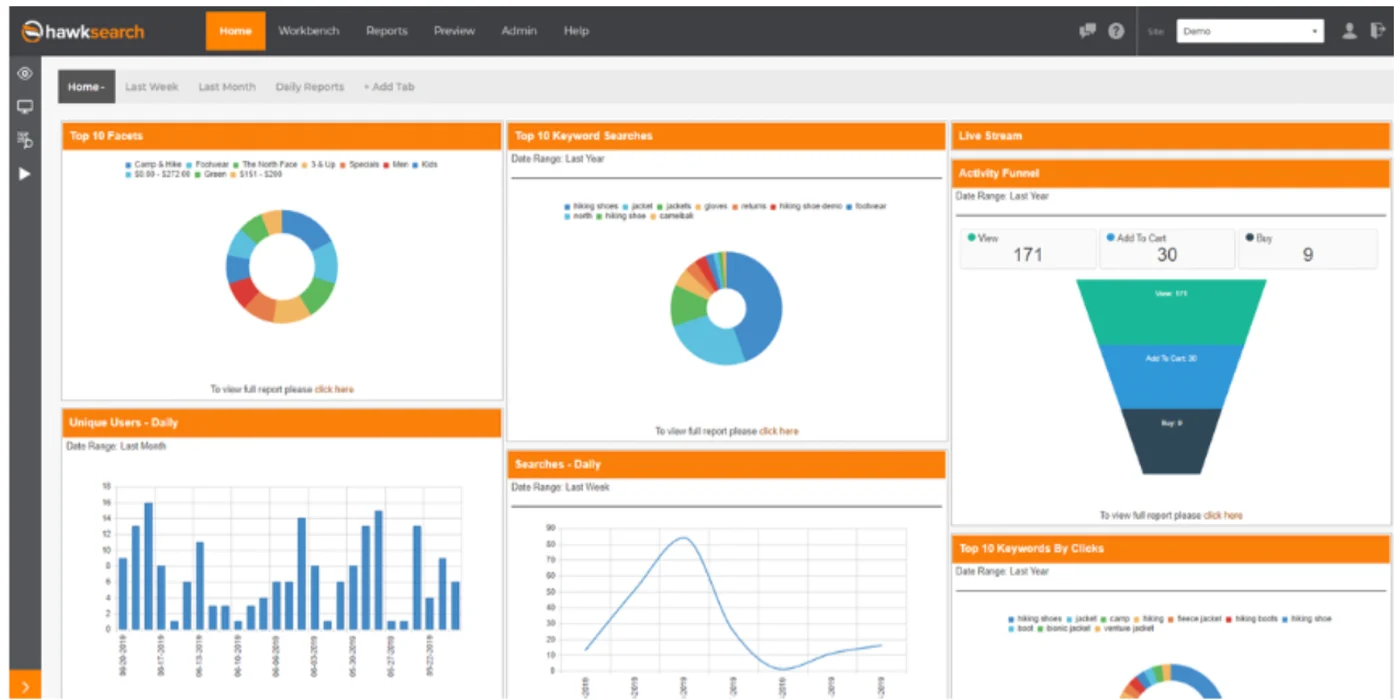Click the Top 10 Keyword Searches panel header
This screenshot has height=700, width=1400.
click(727, 136)
